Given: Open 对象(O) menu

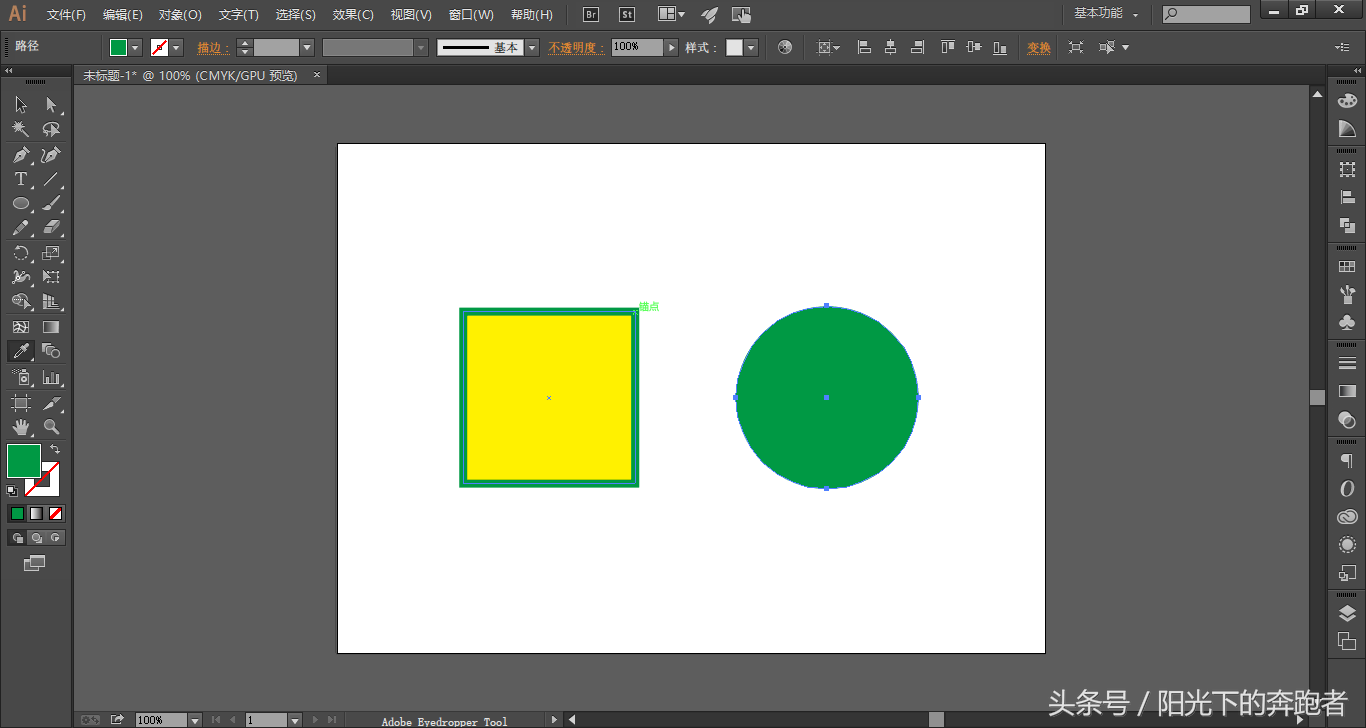Looking at the screenshot, I should (x=180, y=14).
